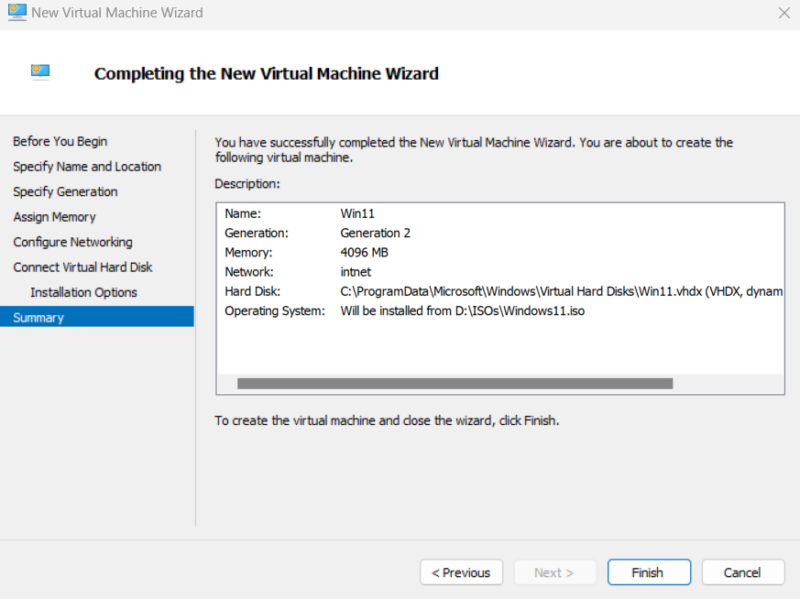
Task: Click the Win11.vhdx hard disk path
Action: (561, 291)
